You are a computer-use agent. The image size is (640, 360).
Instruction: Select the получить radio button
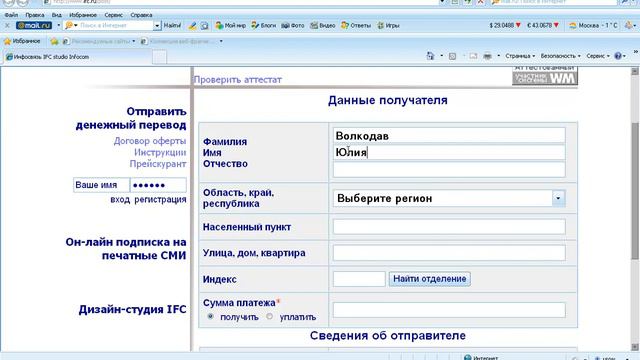pyautogui.click(x=211, y=316)
